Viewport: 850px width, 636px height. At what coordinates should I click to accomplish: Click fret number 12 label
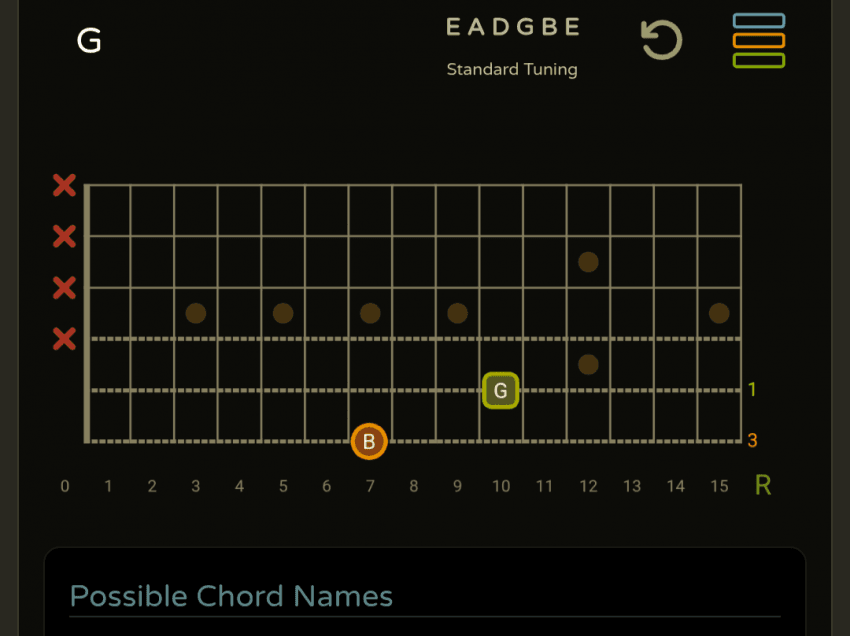coord(588,487)
